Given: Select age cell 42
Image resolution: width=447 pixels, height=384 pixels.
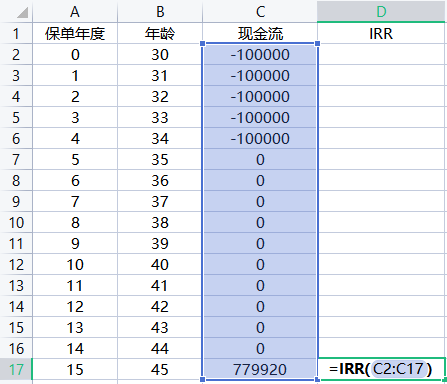Looking at the screenshot, I should 160,306.
